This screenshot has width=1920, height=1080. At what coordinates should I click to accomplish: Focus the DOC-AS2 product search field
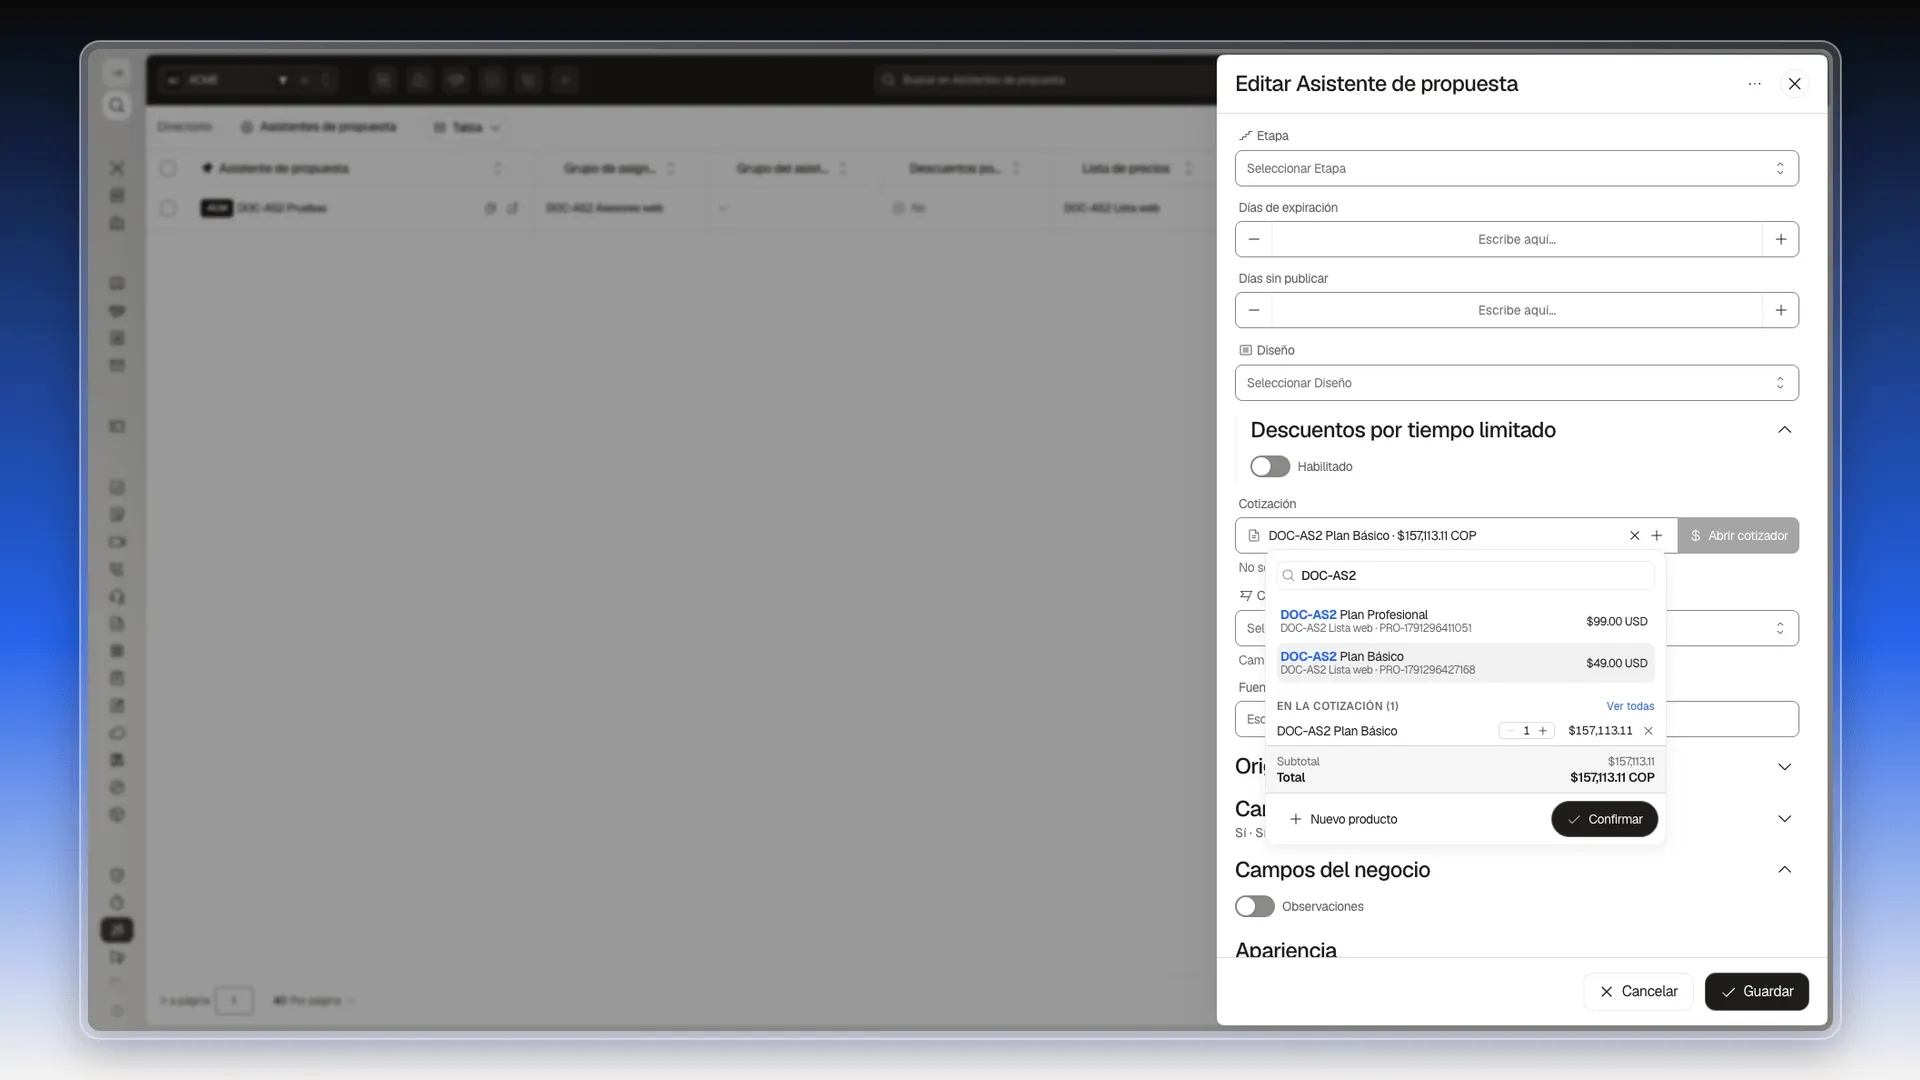pyautogui.click(x=1465, y=576)
